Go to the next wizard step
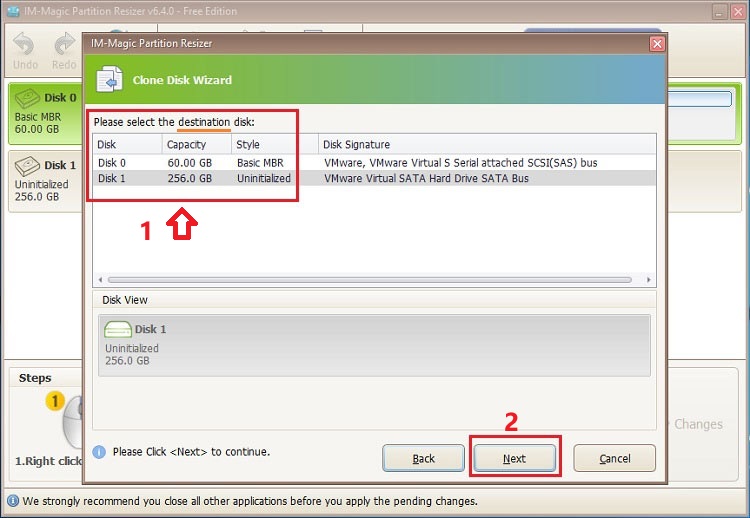 click(x=515, y=458)
